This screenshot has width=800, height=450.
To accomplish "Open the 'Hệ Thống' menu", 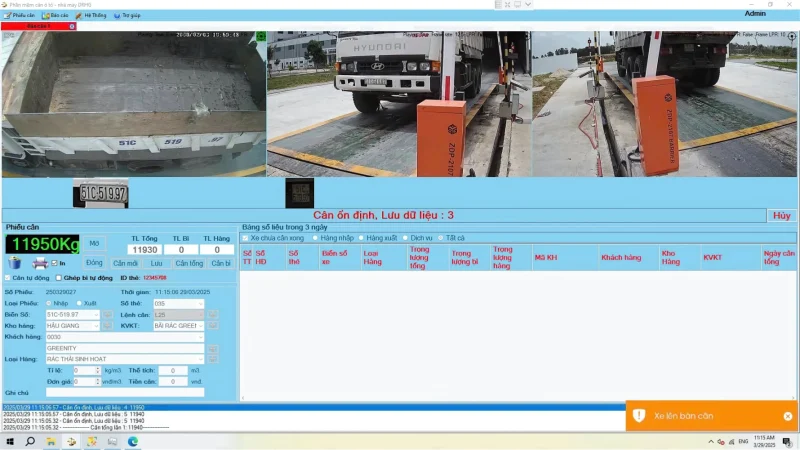I will (x=92, y=16).
